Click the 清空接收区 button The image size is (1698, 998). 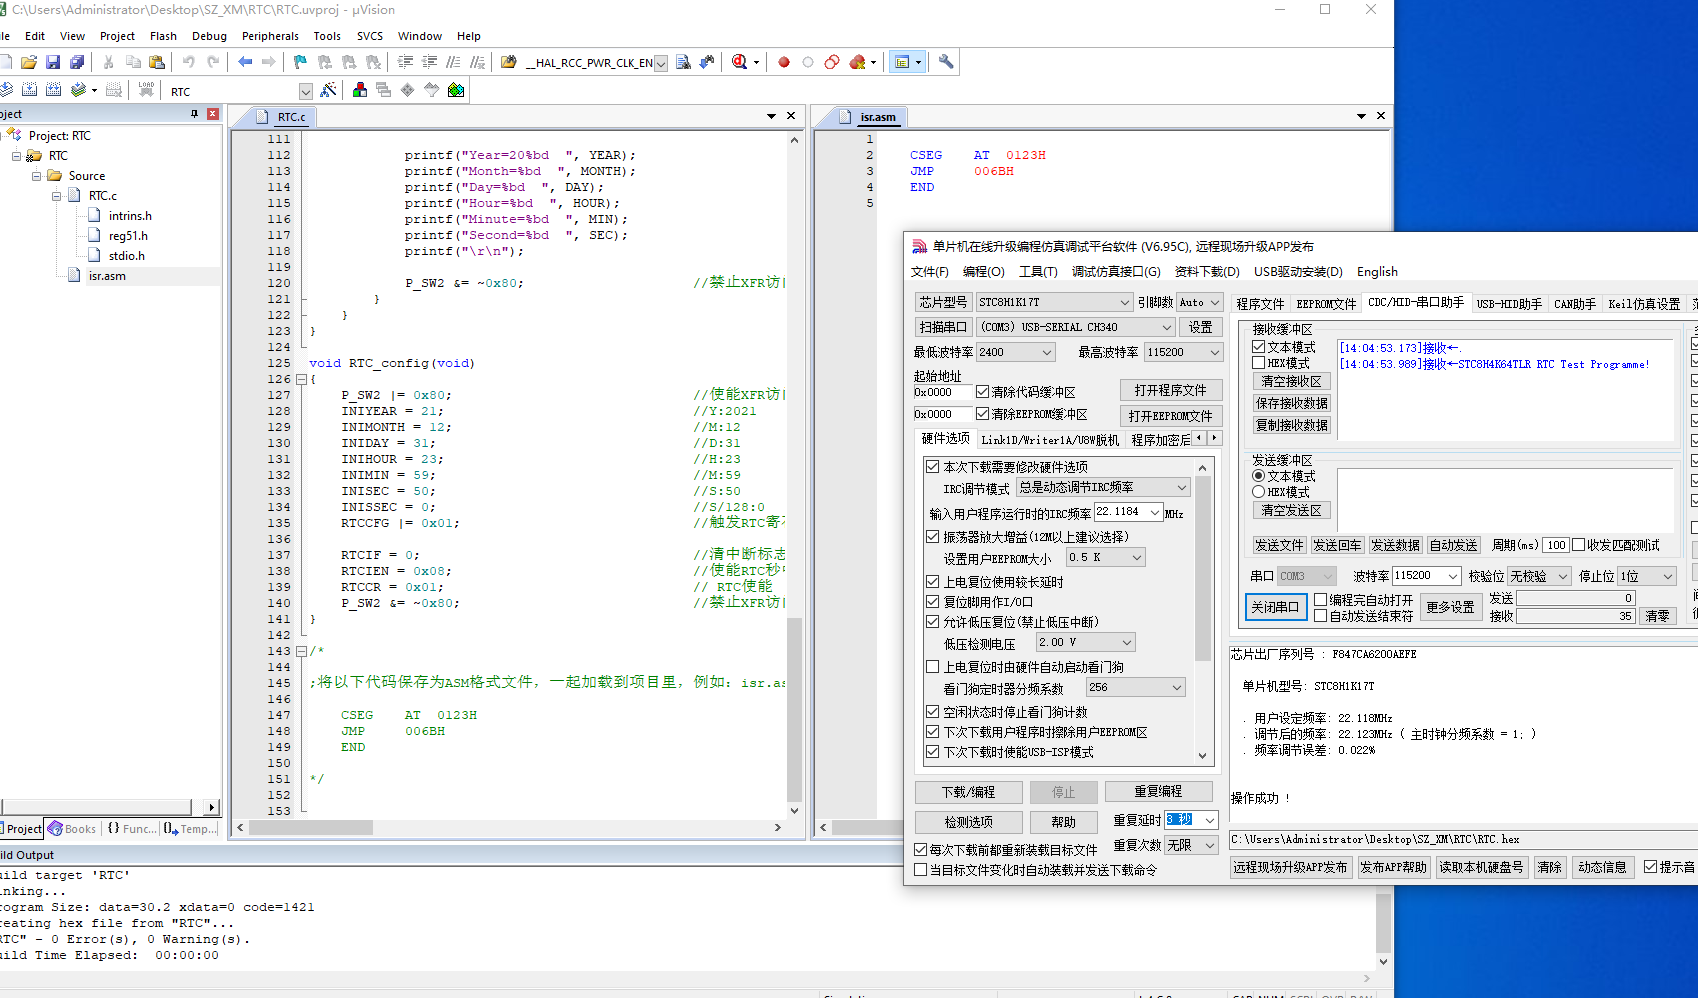pos(1291,381)
